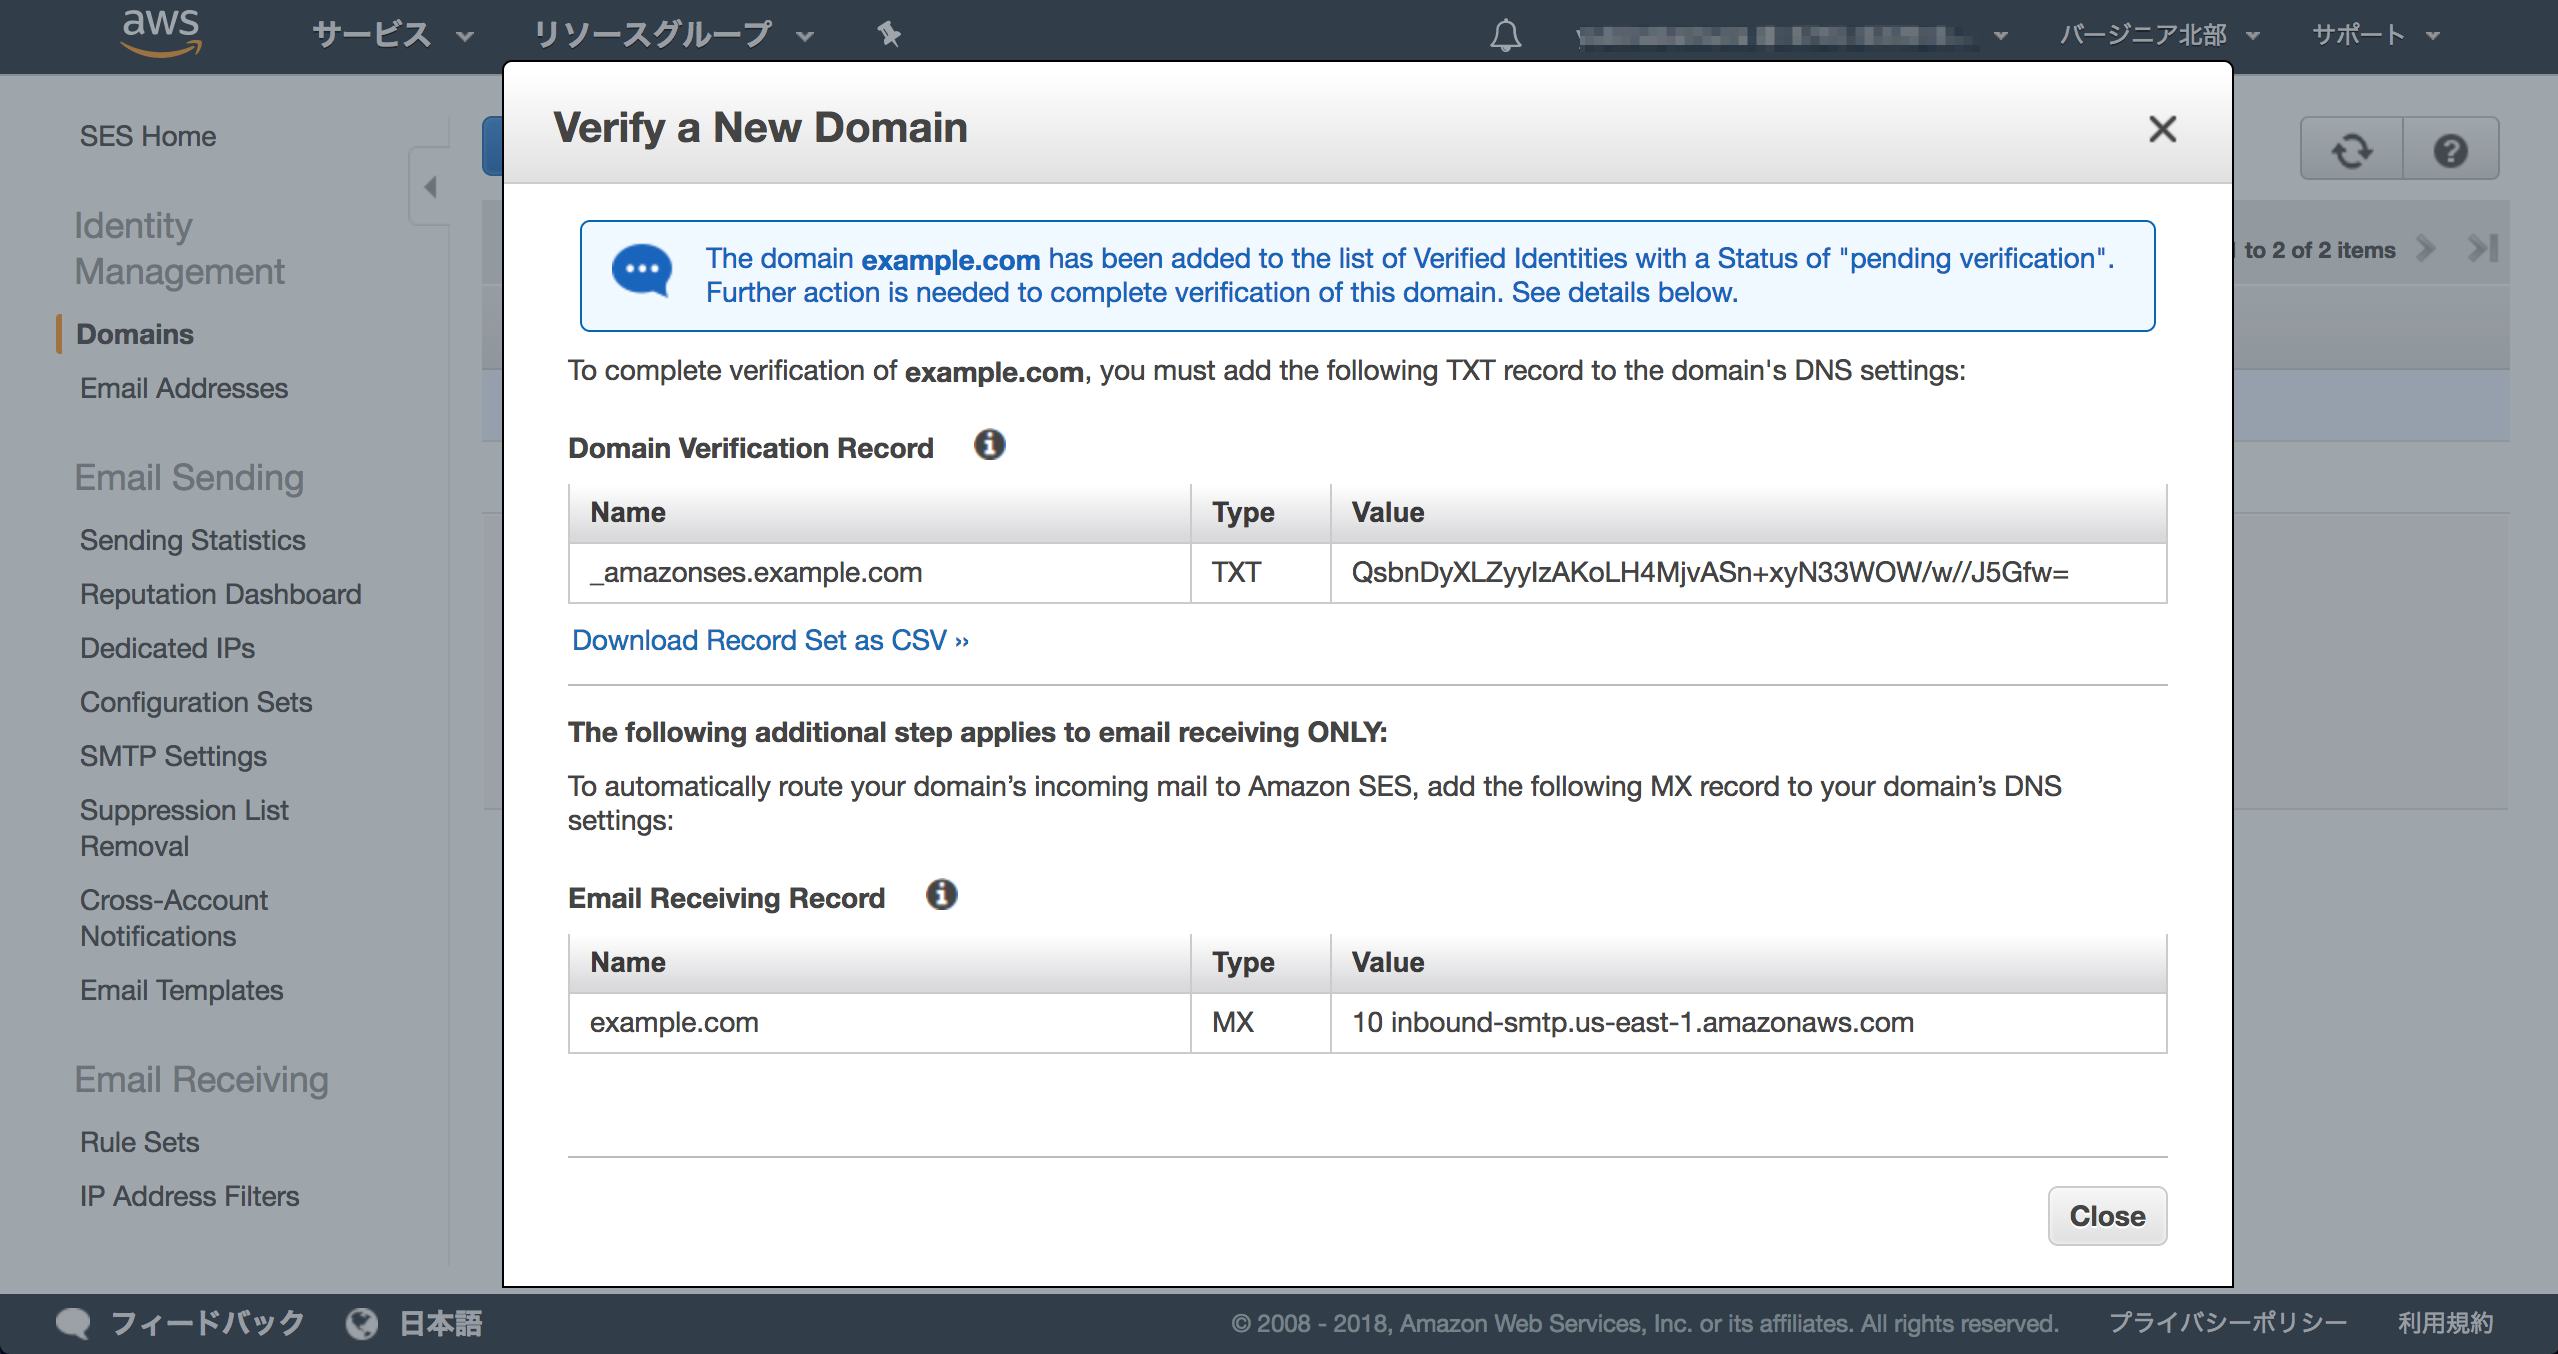
Task: Click the Domain Verification Record heading
Action: [750, 448]
